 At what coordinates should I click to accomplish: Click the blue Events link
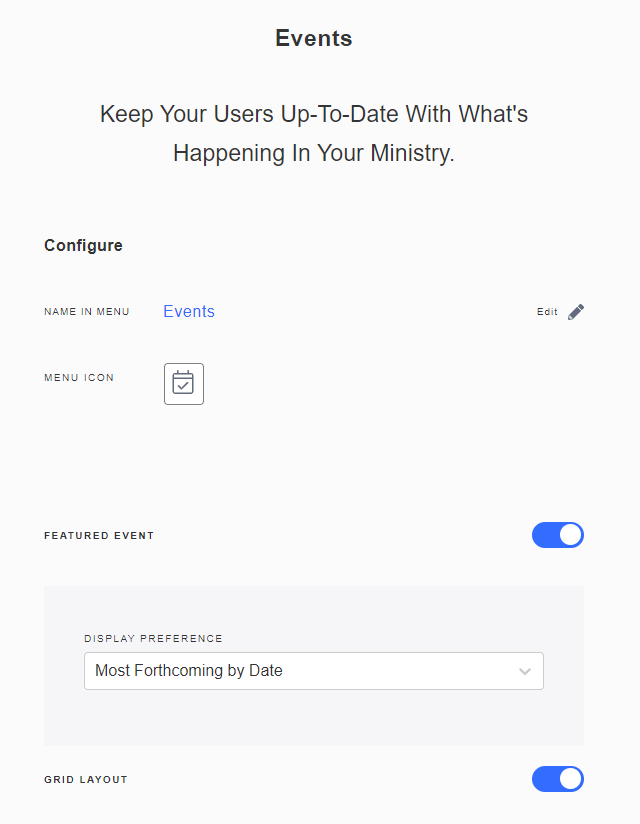(188, 311)
